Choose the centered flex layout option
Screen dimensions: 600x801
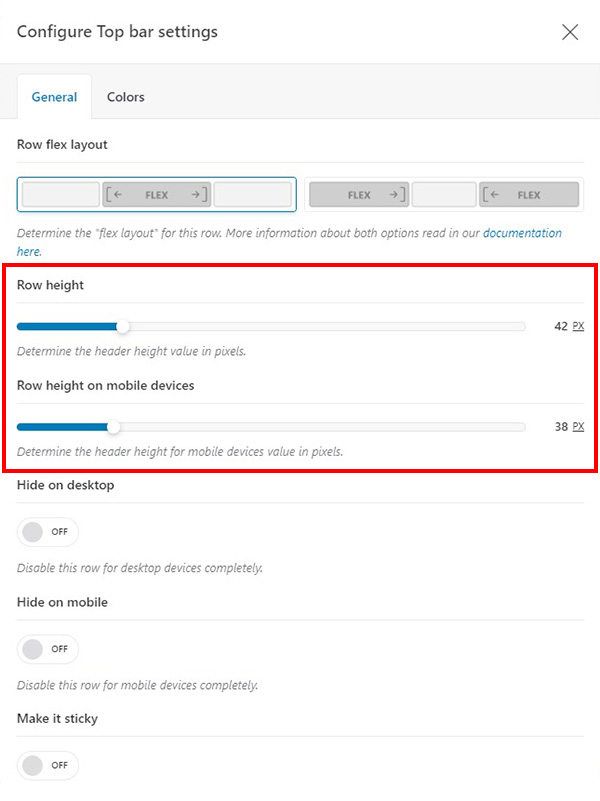(157, 195)
